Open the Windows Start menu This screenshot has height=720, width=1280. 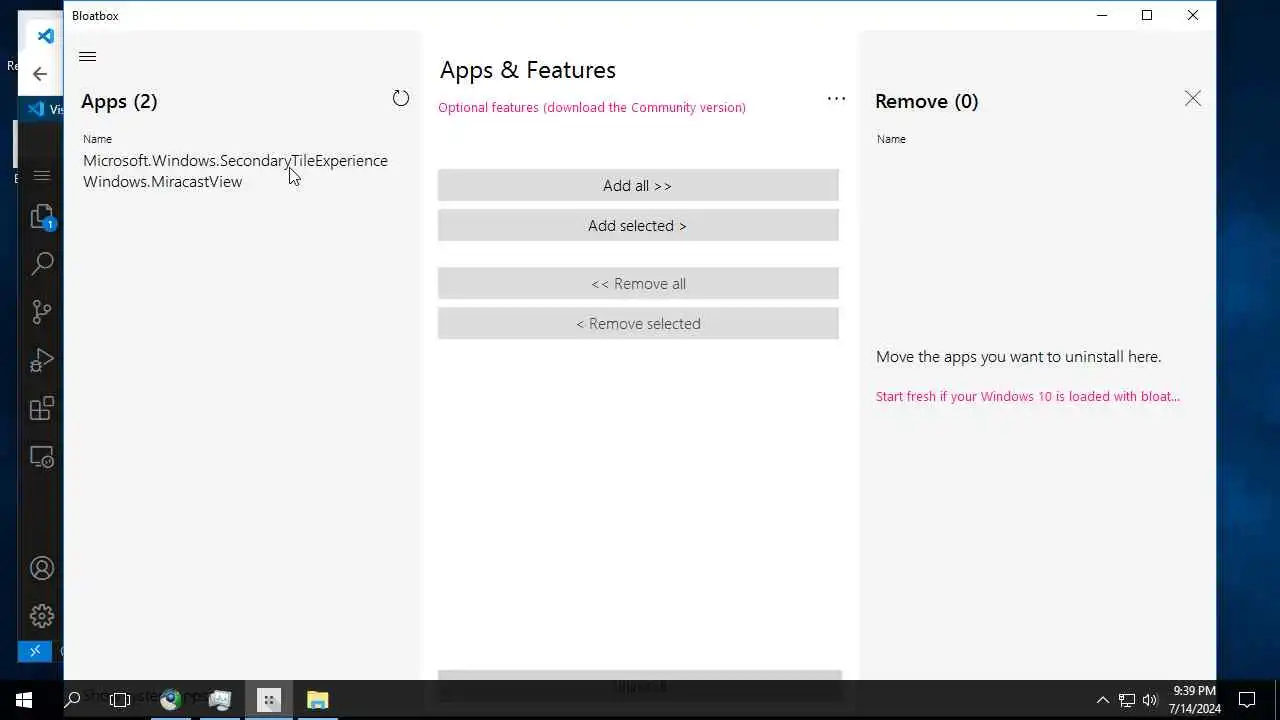click(24, 700)
